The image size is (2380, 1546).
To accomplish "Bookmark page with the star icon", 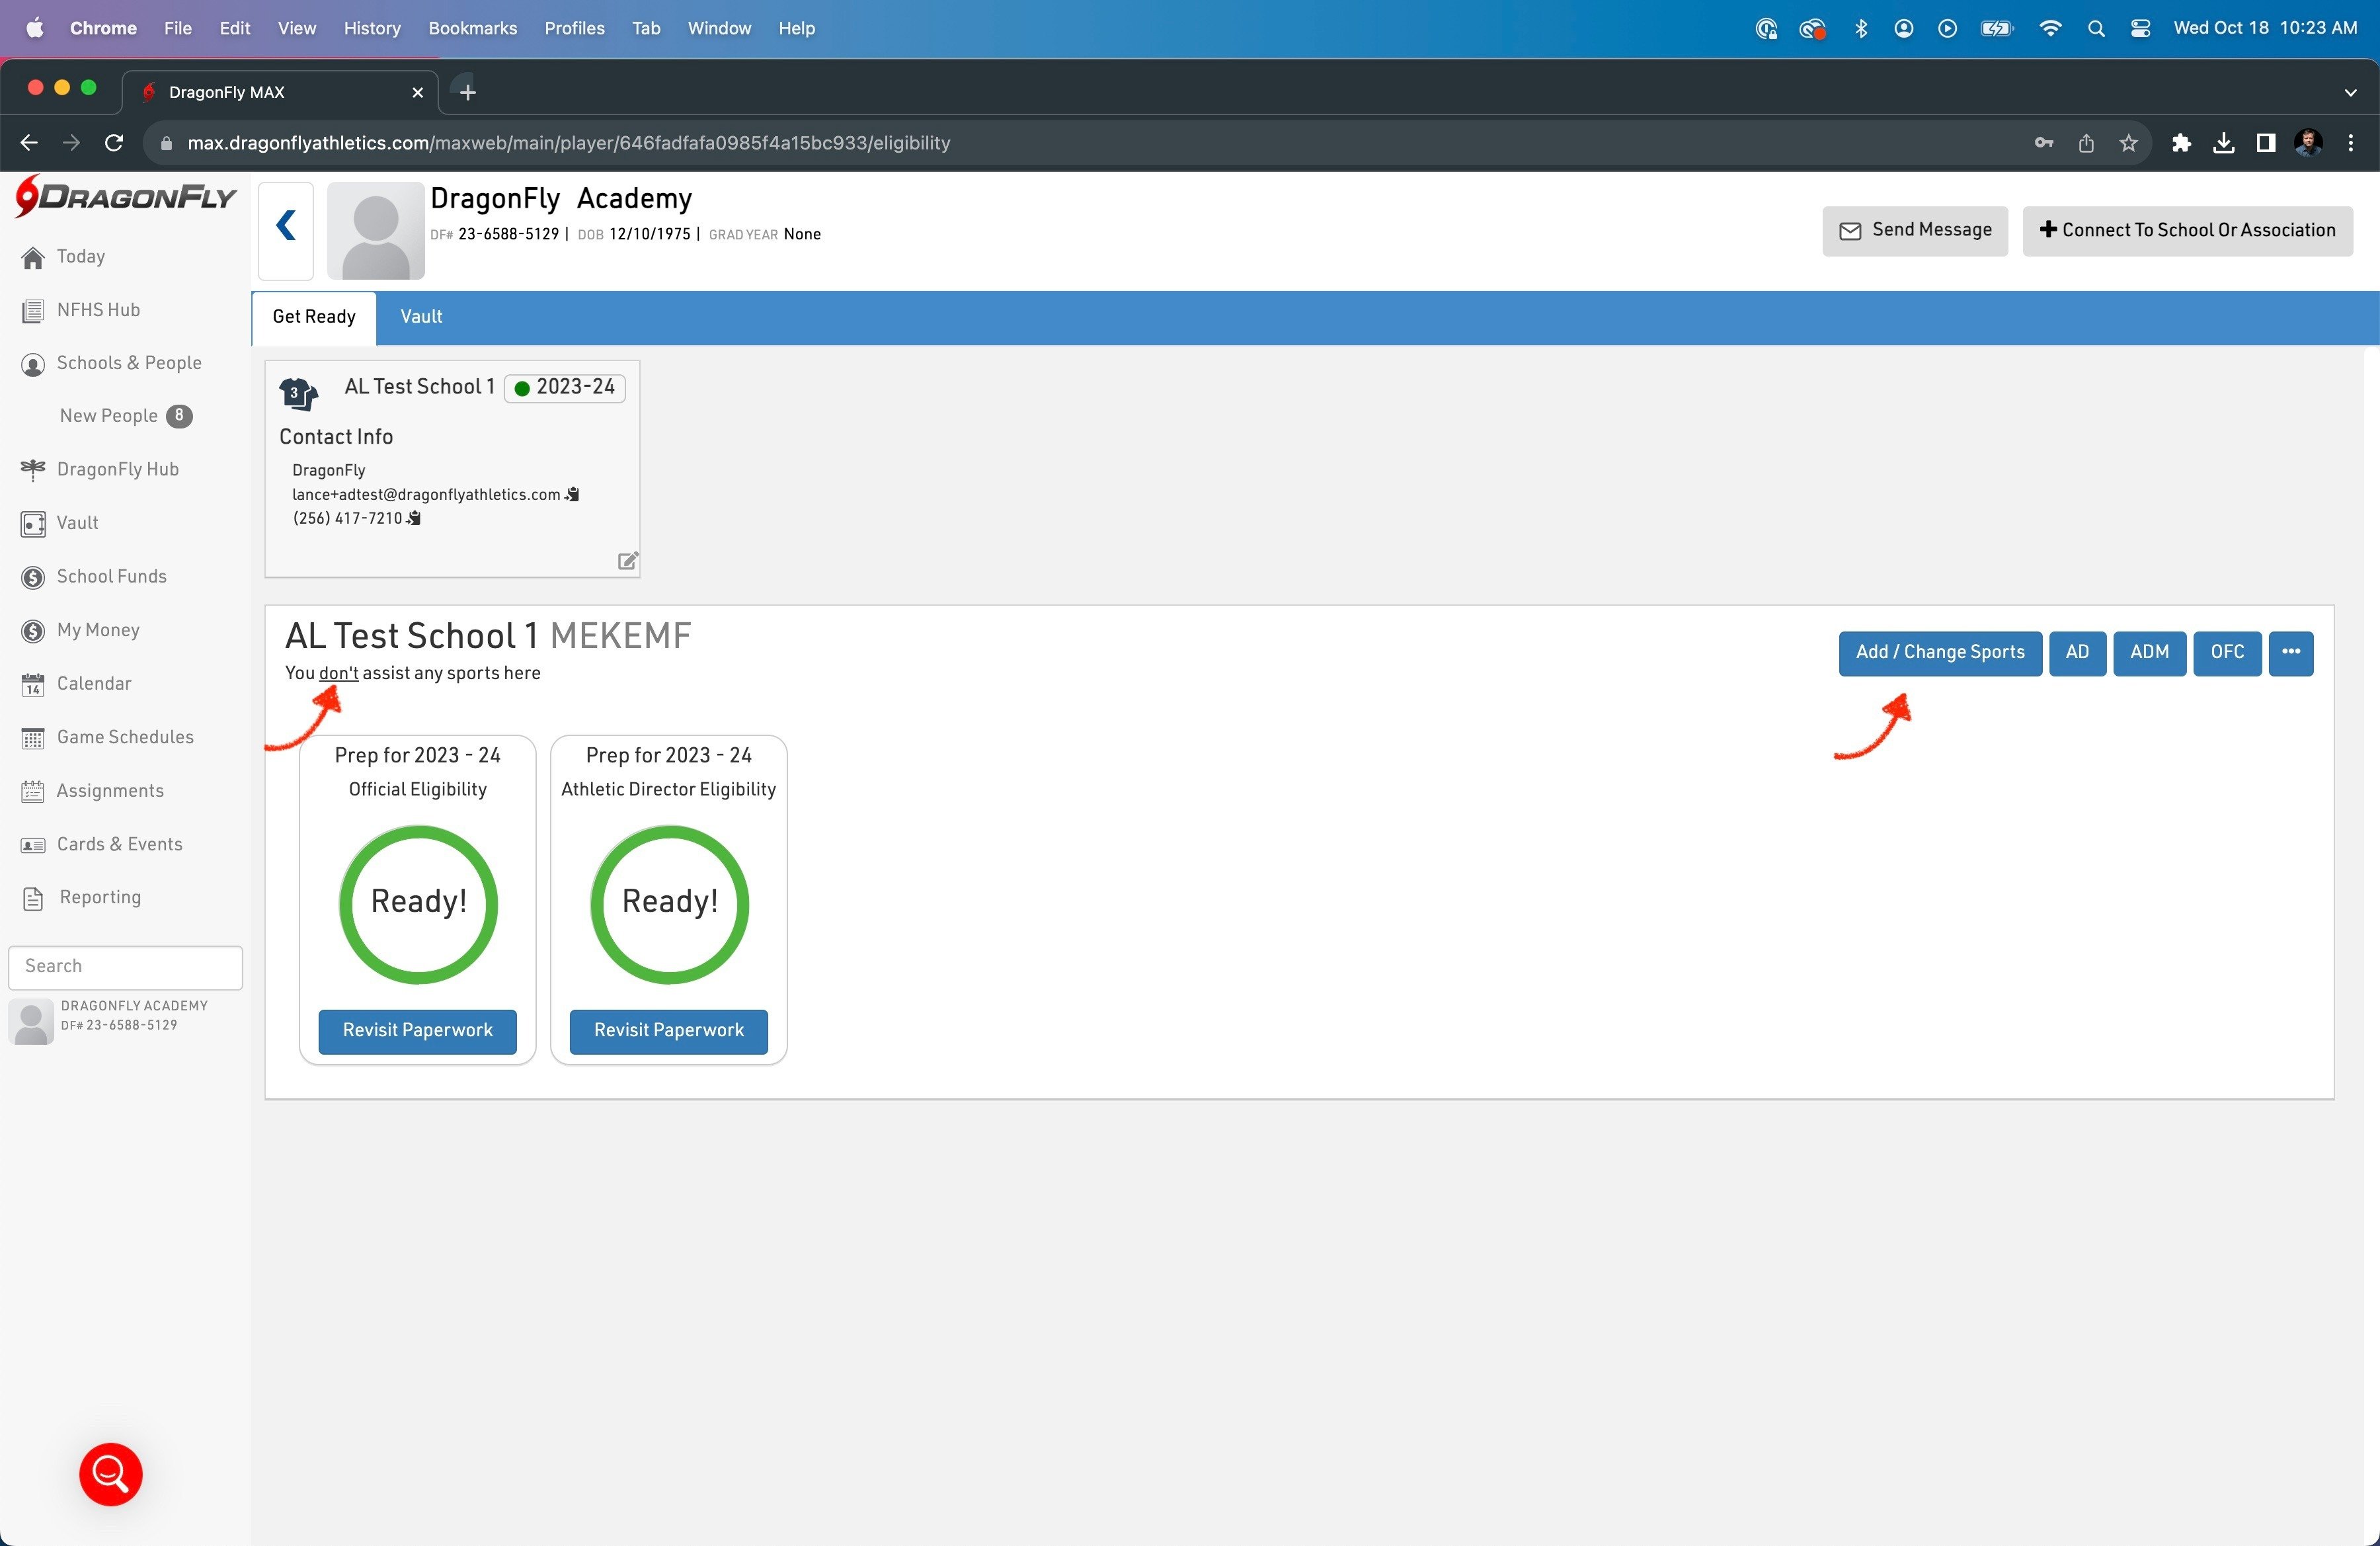I will click(2128, 143).
